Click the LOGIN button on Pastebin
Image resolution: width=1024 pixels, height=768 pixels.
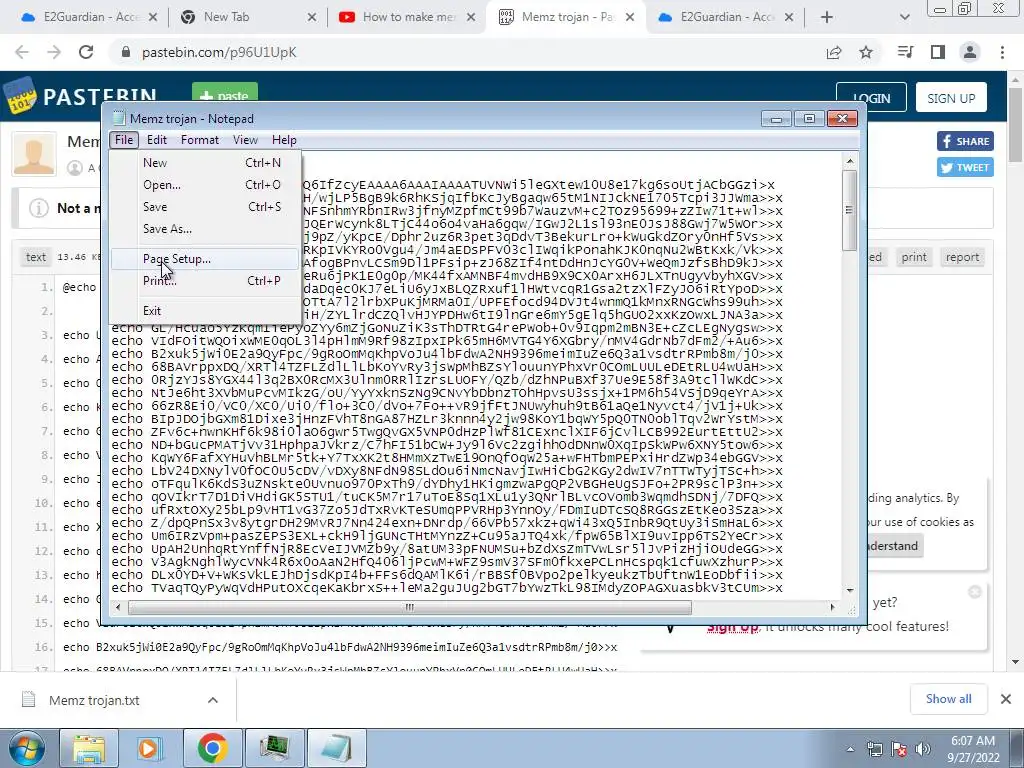pos(871,98)
